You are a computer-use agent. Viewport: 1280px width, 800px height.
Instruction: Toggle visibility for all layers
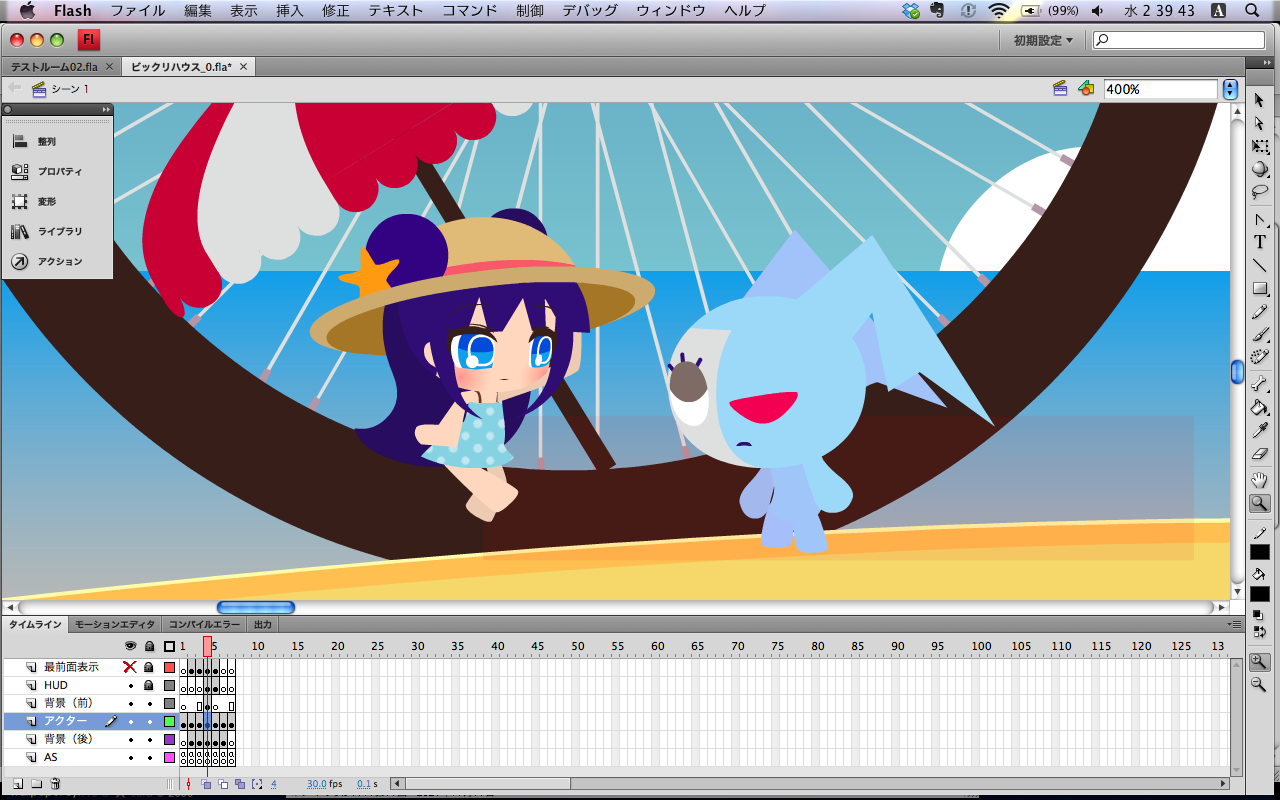pyautogui.click(x=130, y=646)
